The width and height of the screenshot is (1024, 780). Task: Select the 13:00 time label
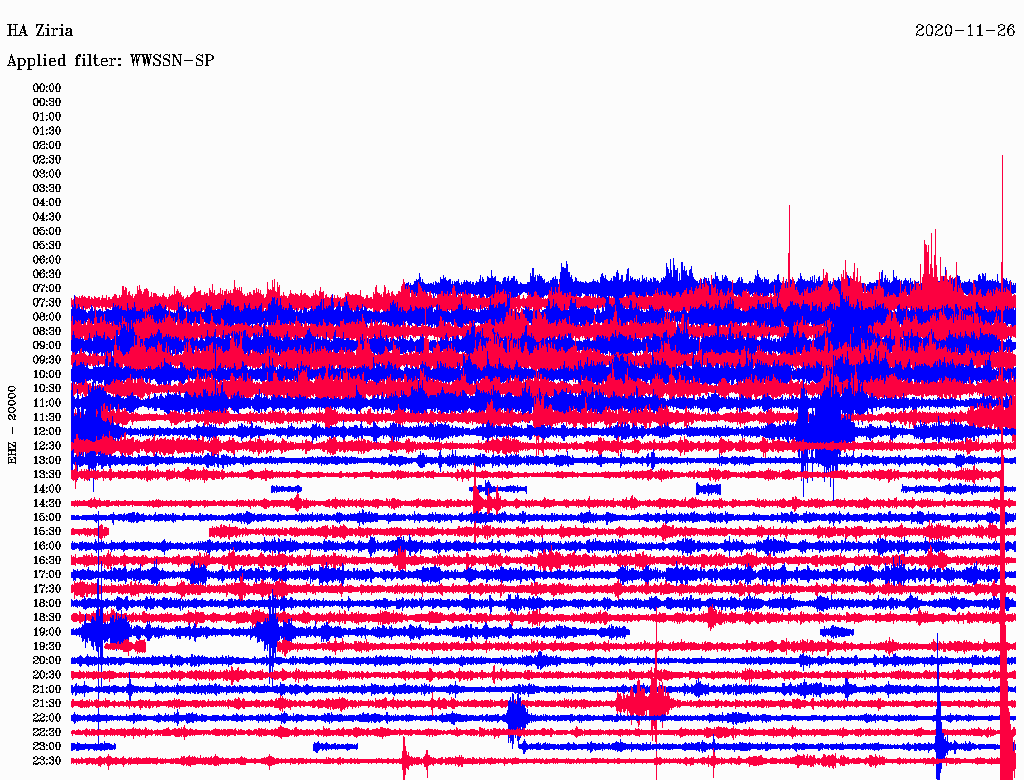47,461
